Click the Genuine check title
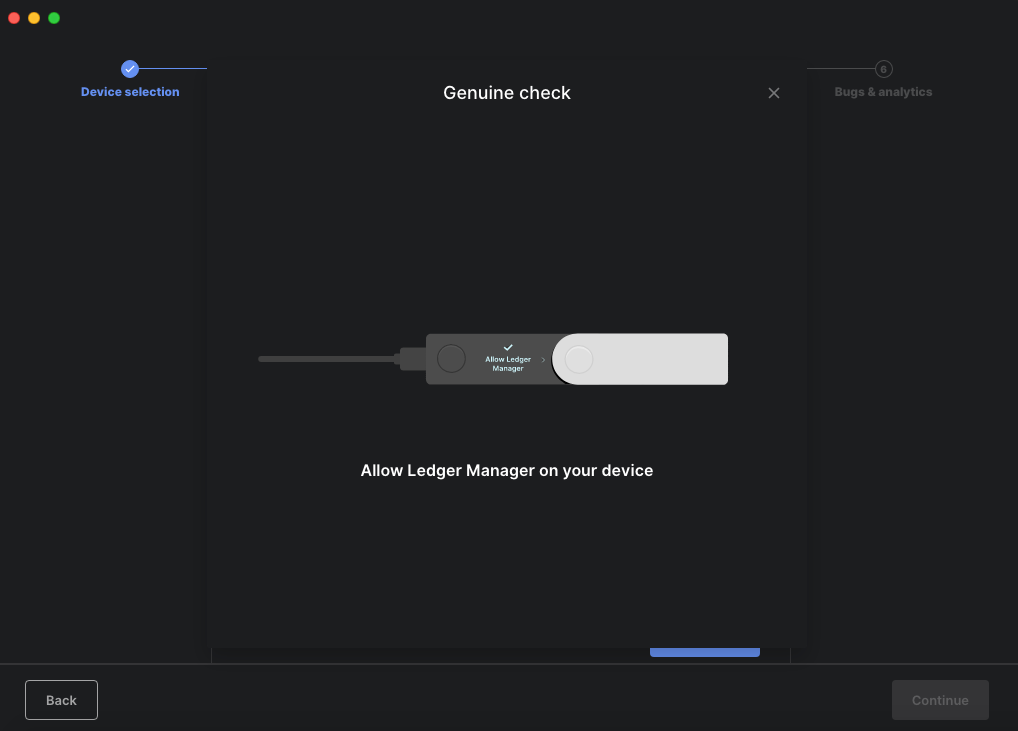The image size is (1018, 731). coord(506,93)
